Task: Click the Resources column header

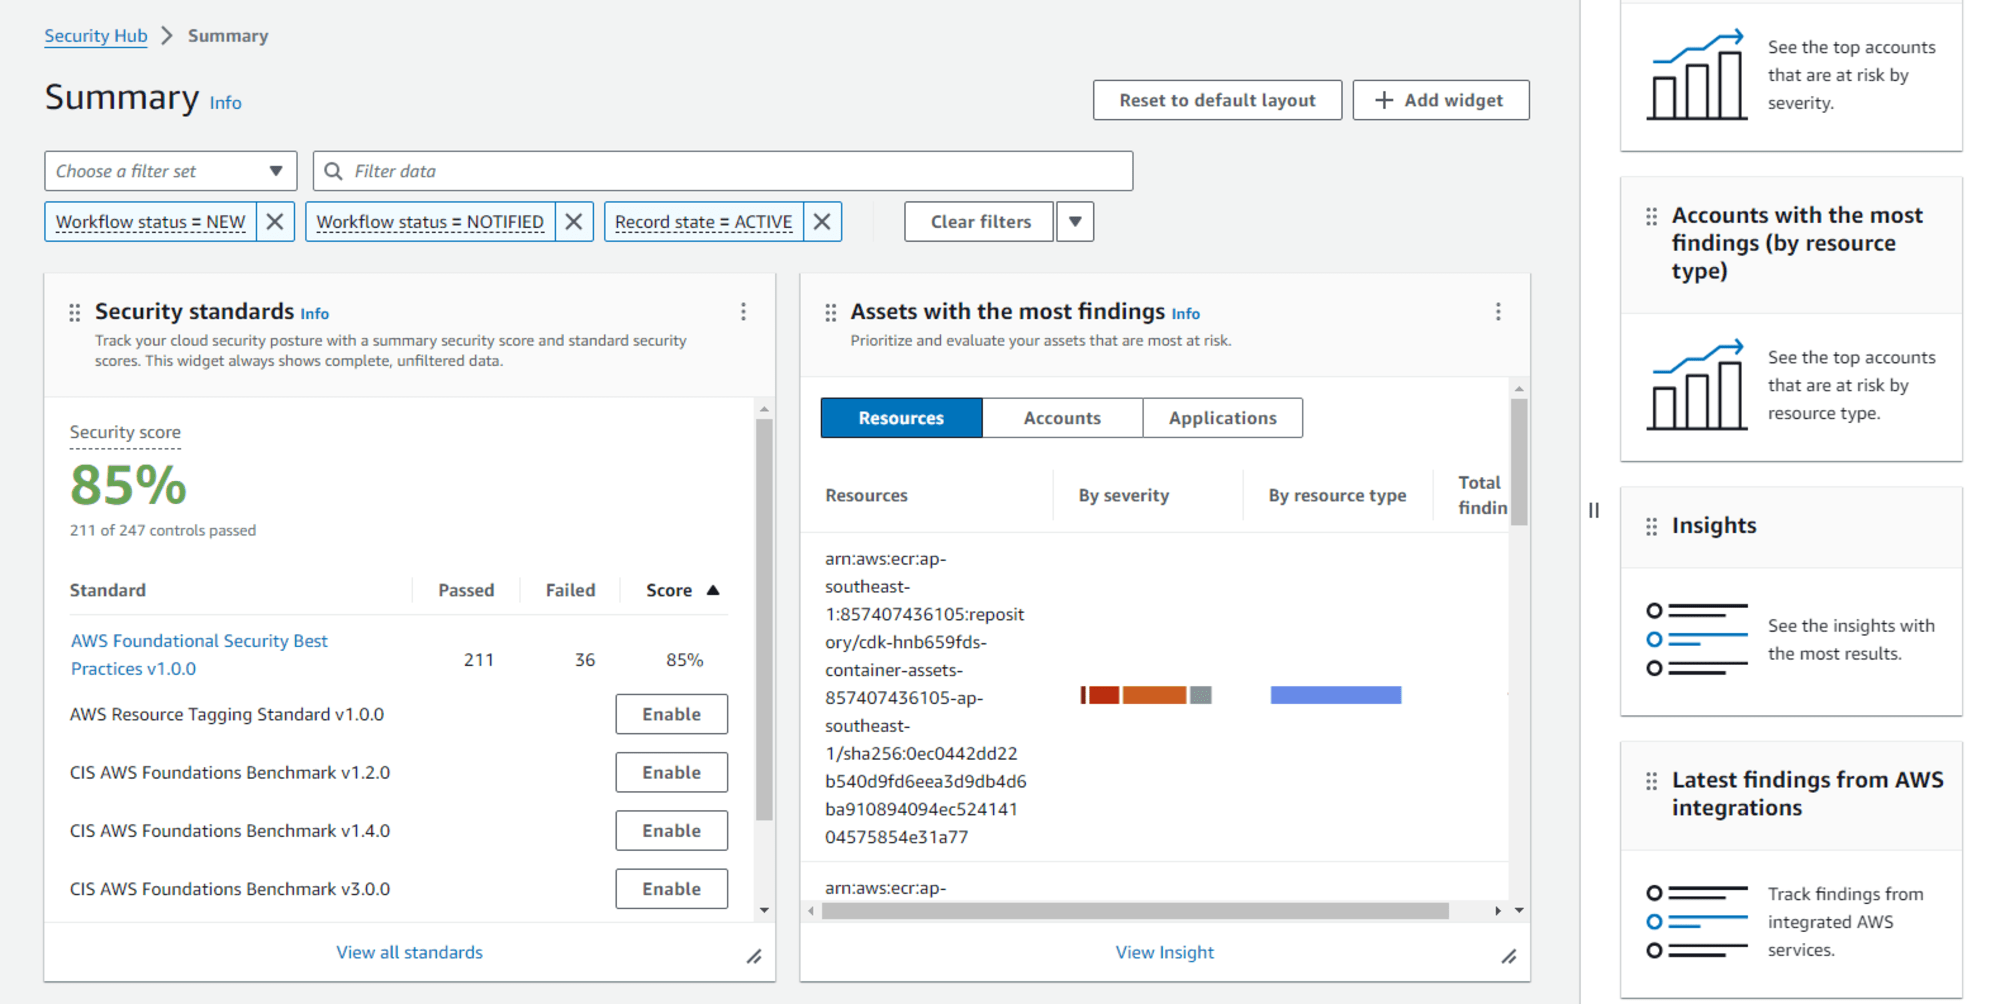Action: (x=866, y=496)
